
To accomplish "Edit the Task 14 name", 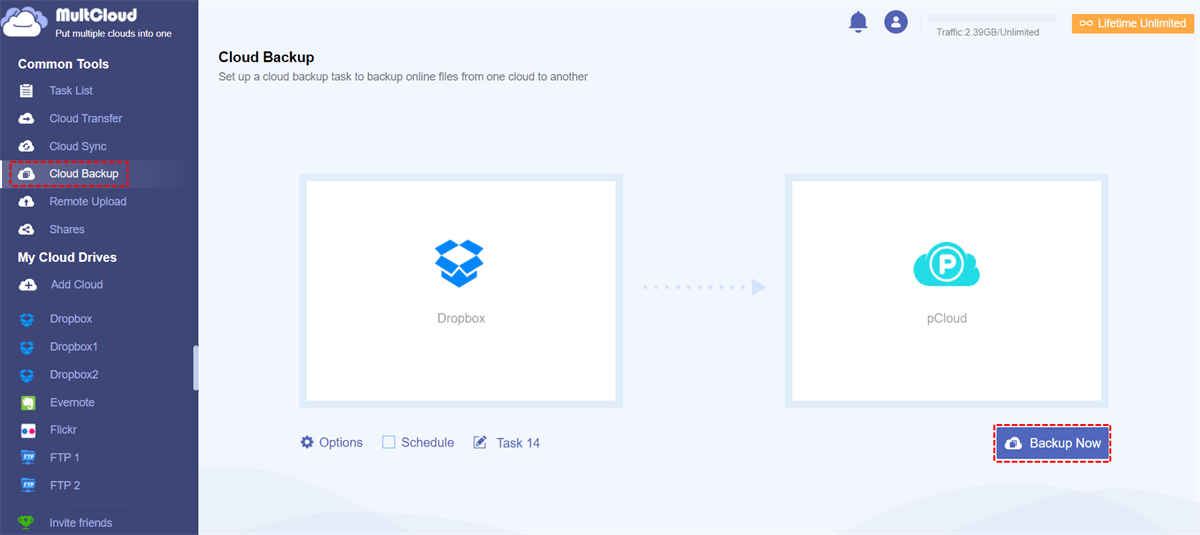I will click(x=518, y=442).
